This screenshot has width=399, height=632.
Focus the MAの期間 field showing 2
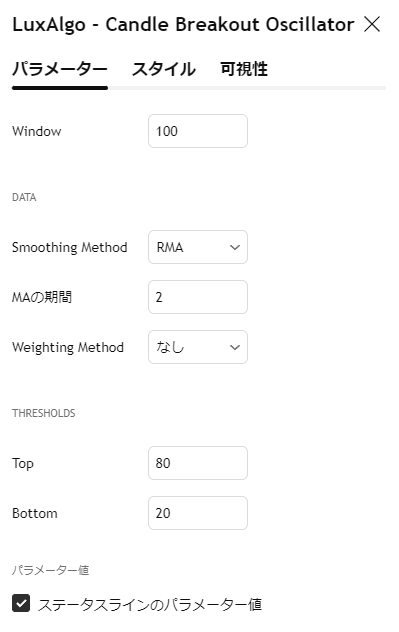click(198, 297)
